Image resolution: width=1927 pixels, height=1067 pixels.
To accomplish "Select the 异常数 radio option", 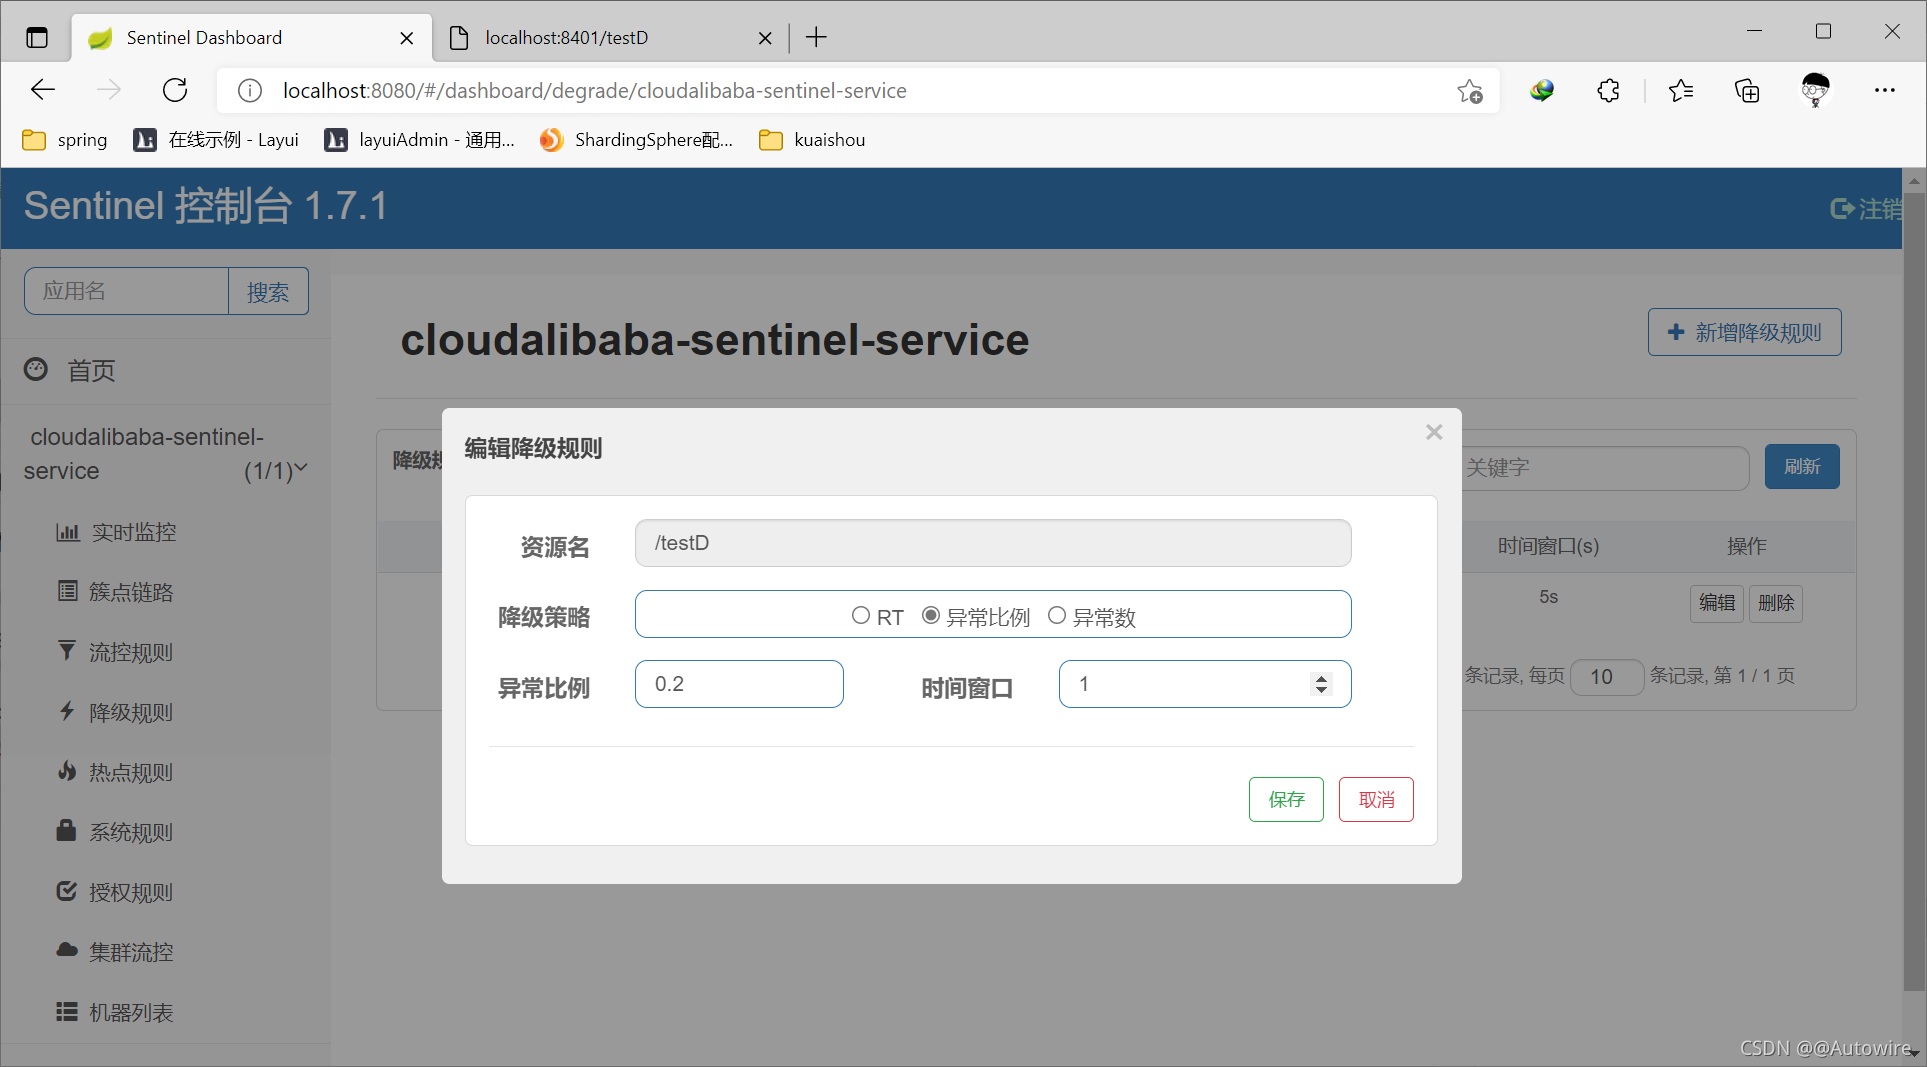I will (1056, 616).
